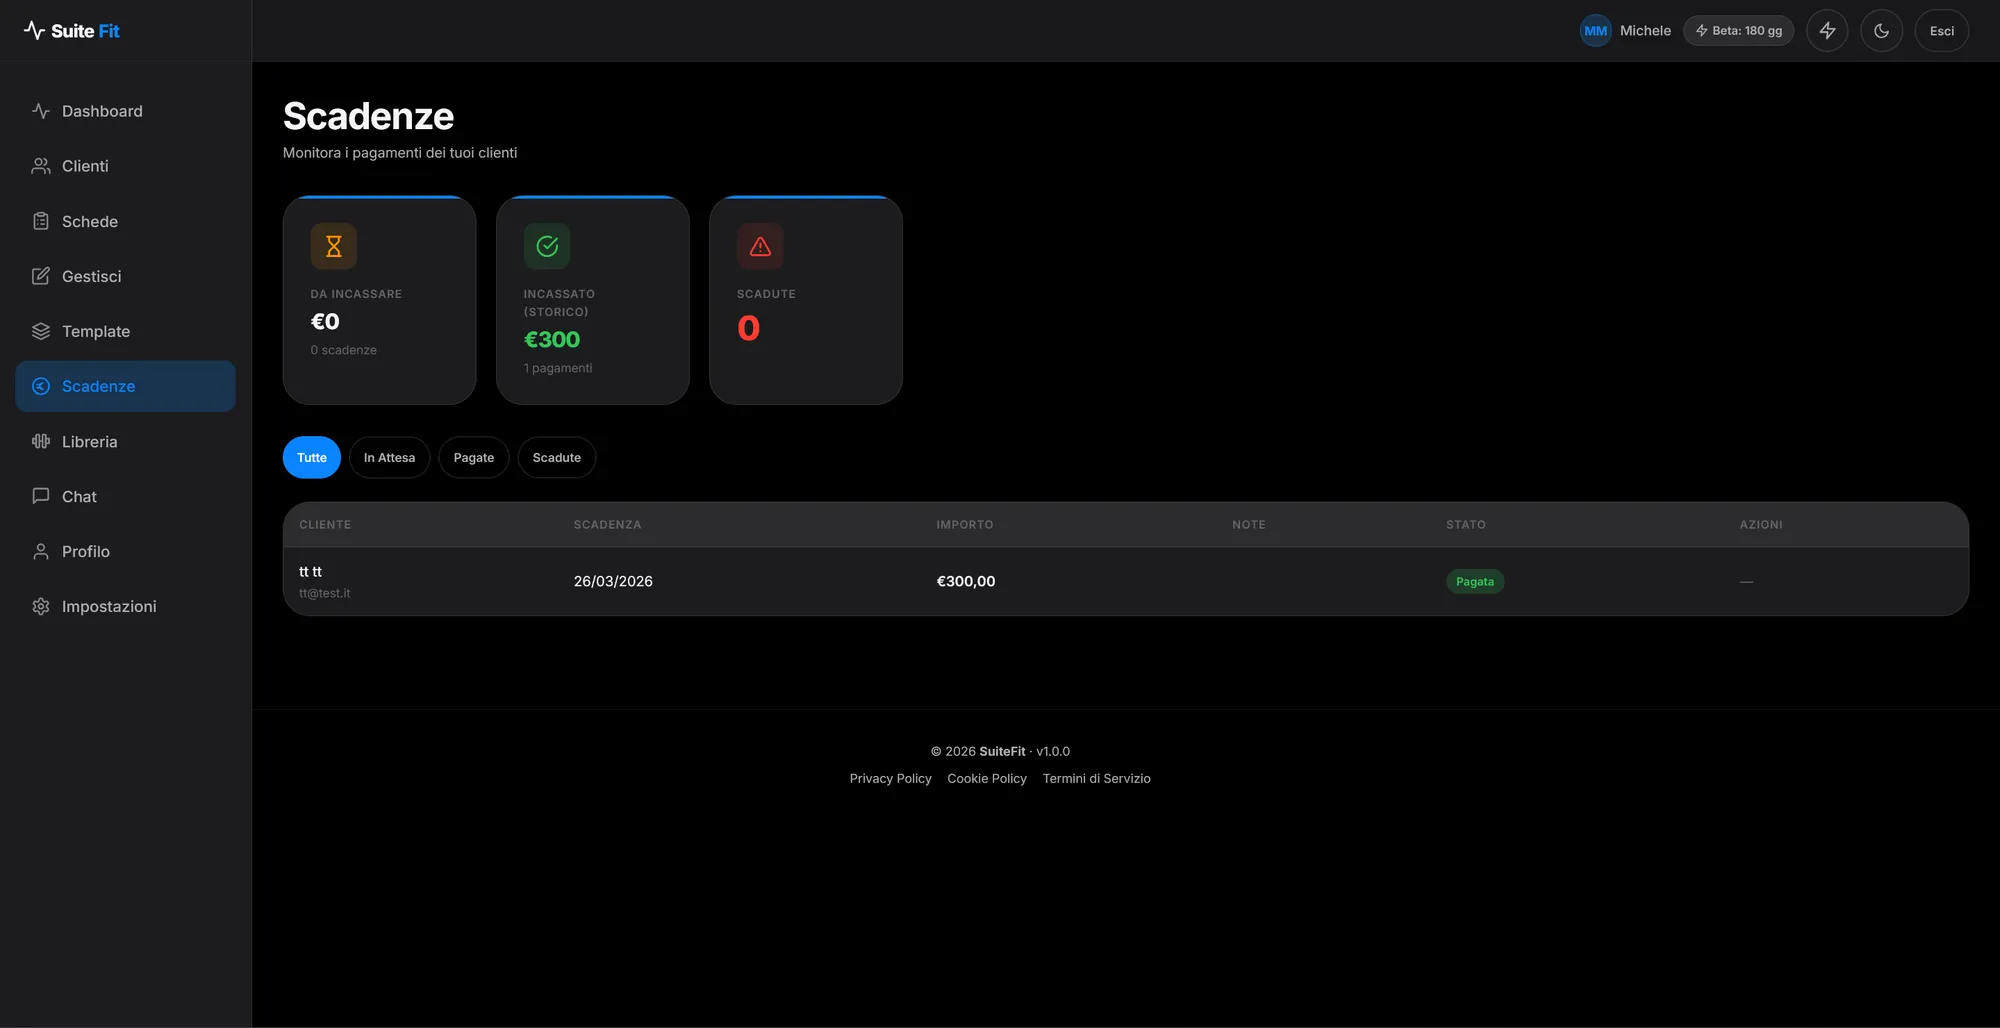The image size is (2000, 1028).
Task: Click client name tt tt in table
Action: click(310, 572)
